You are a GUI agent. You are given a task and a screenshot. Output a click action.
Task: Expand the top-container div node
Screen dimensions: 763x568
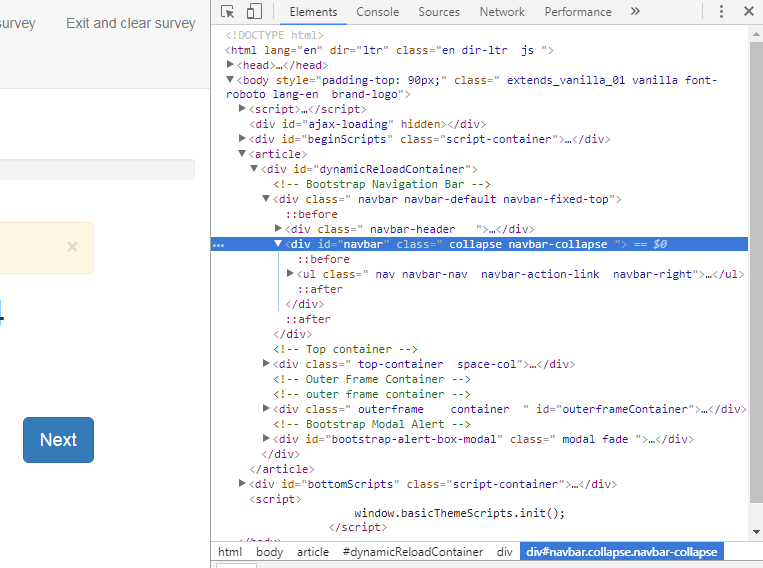click(x=267, y=364)
